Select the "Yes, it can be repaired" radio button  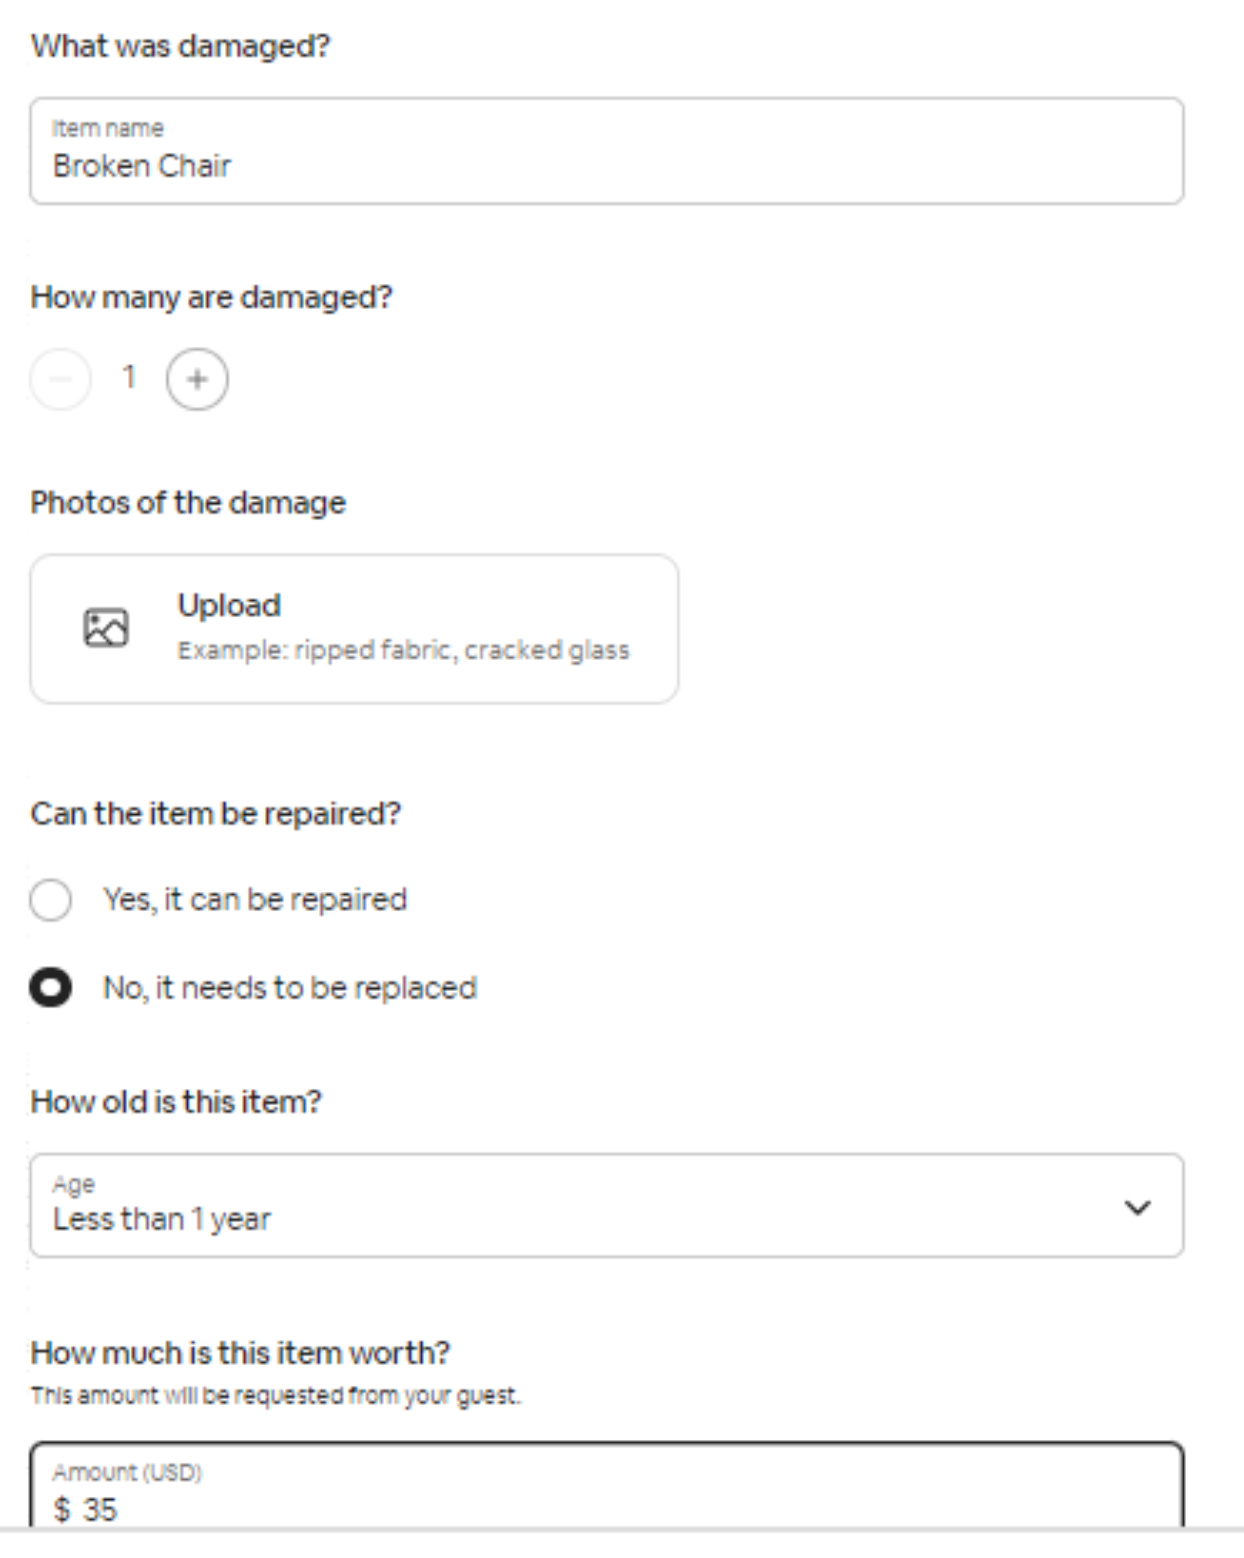(51, 900)
